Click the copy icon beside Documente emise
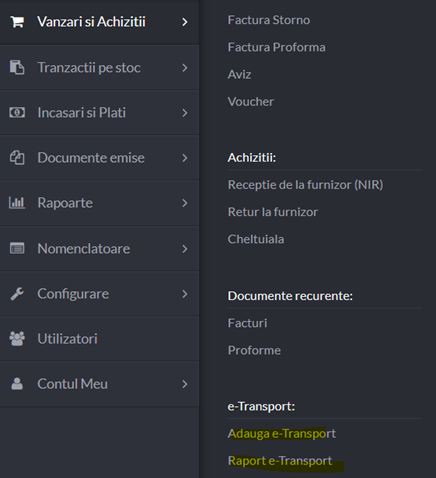Image resolution: width=436 pixels, height=478 pixels. [x=17, y=158]
